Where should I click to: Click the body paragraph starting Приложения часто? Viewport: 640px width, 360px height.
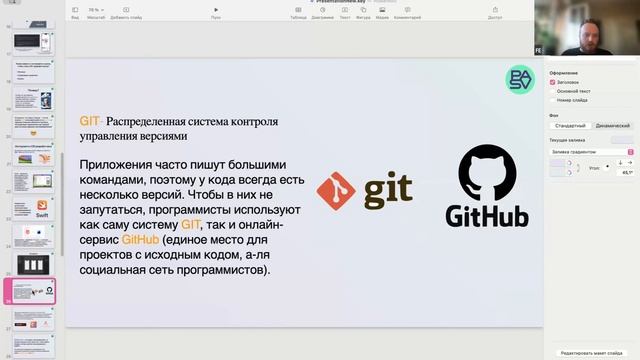click(192, 217)
